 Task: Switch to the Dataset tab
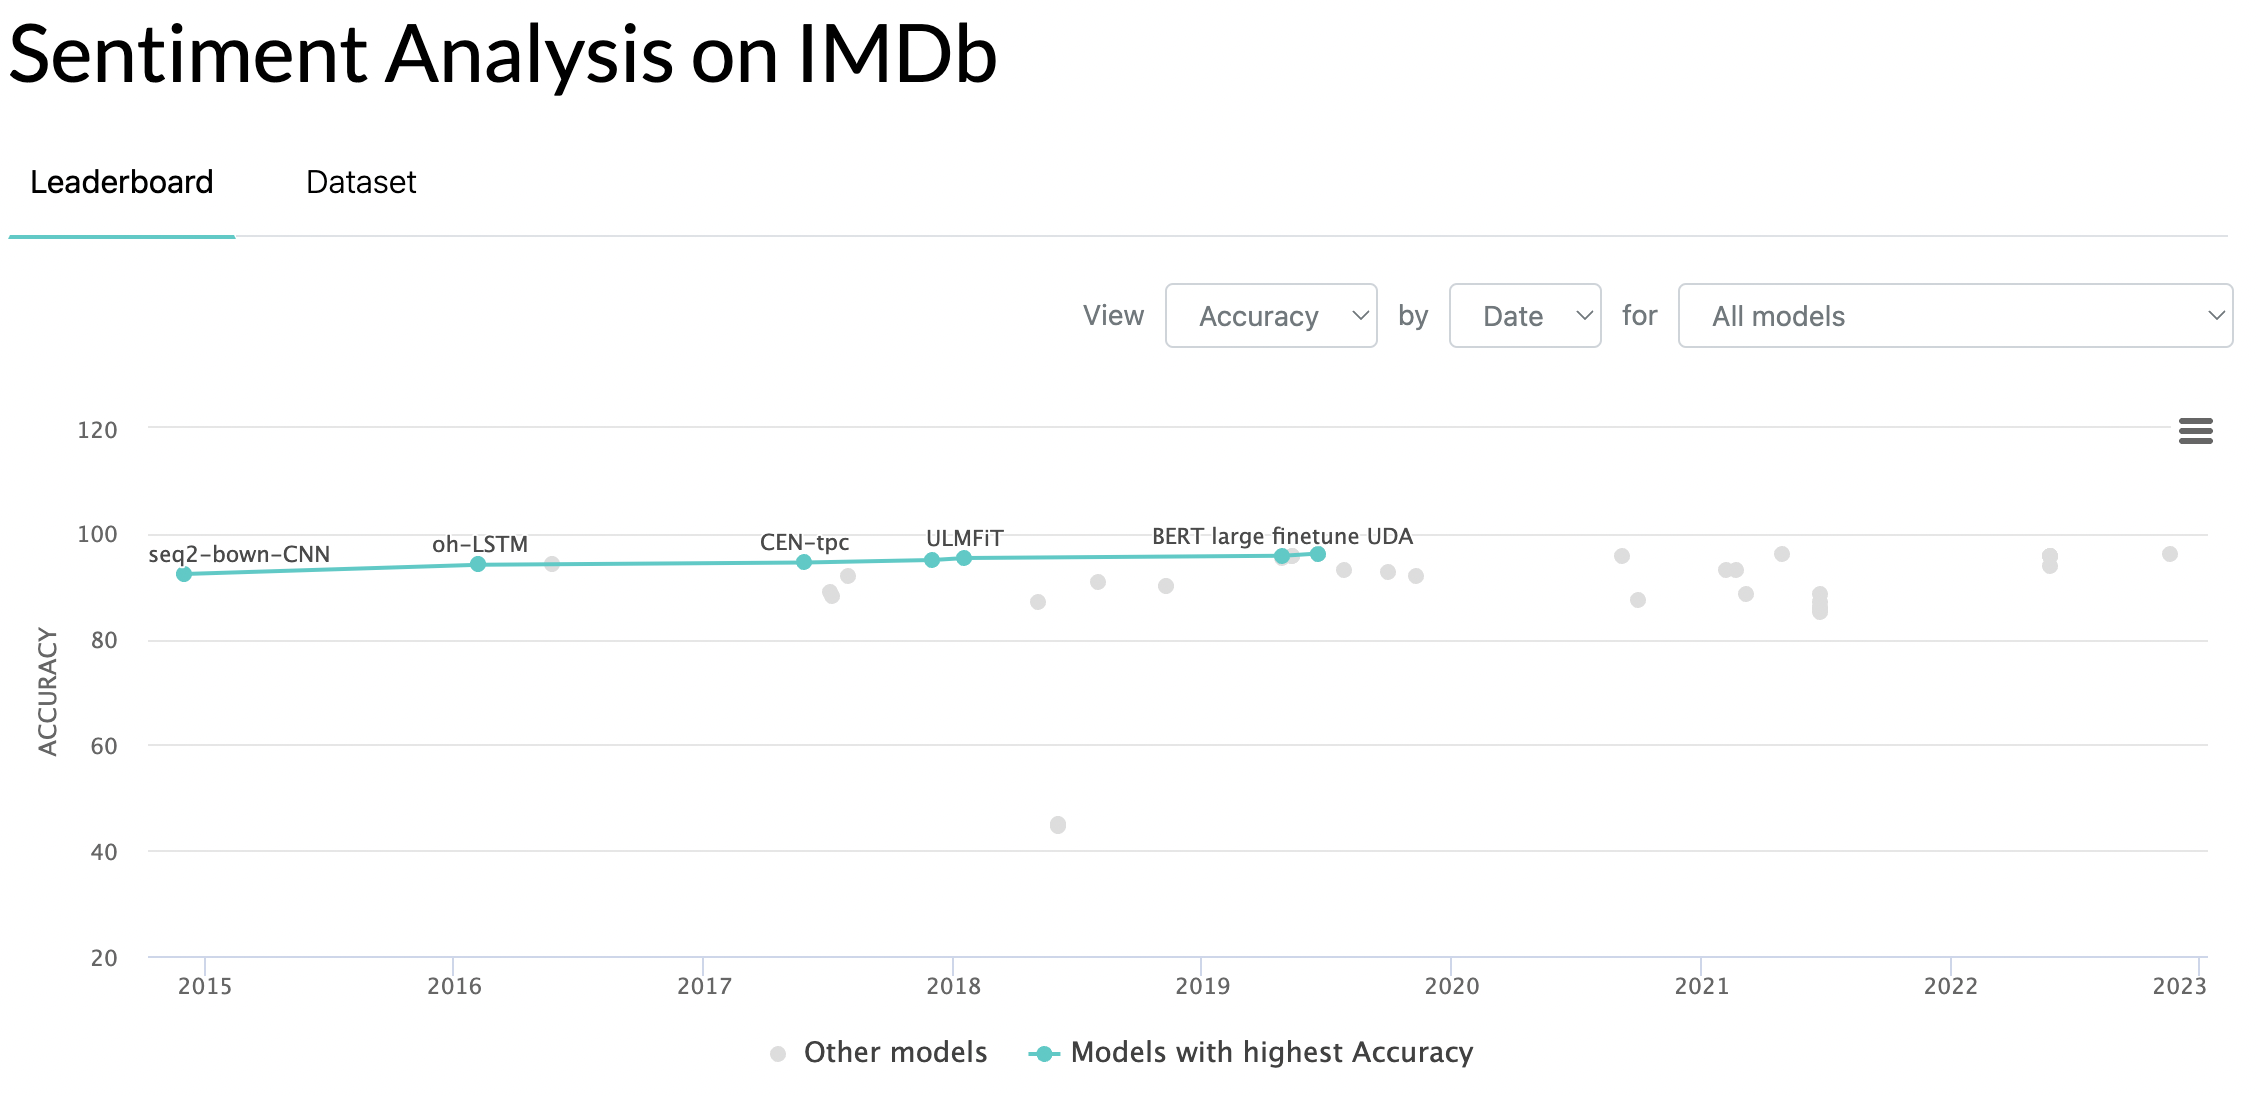pyautogui.click(x=361, y=182)
